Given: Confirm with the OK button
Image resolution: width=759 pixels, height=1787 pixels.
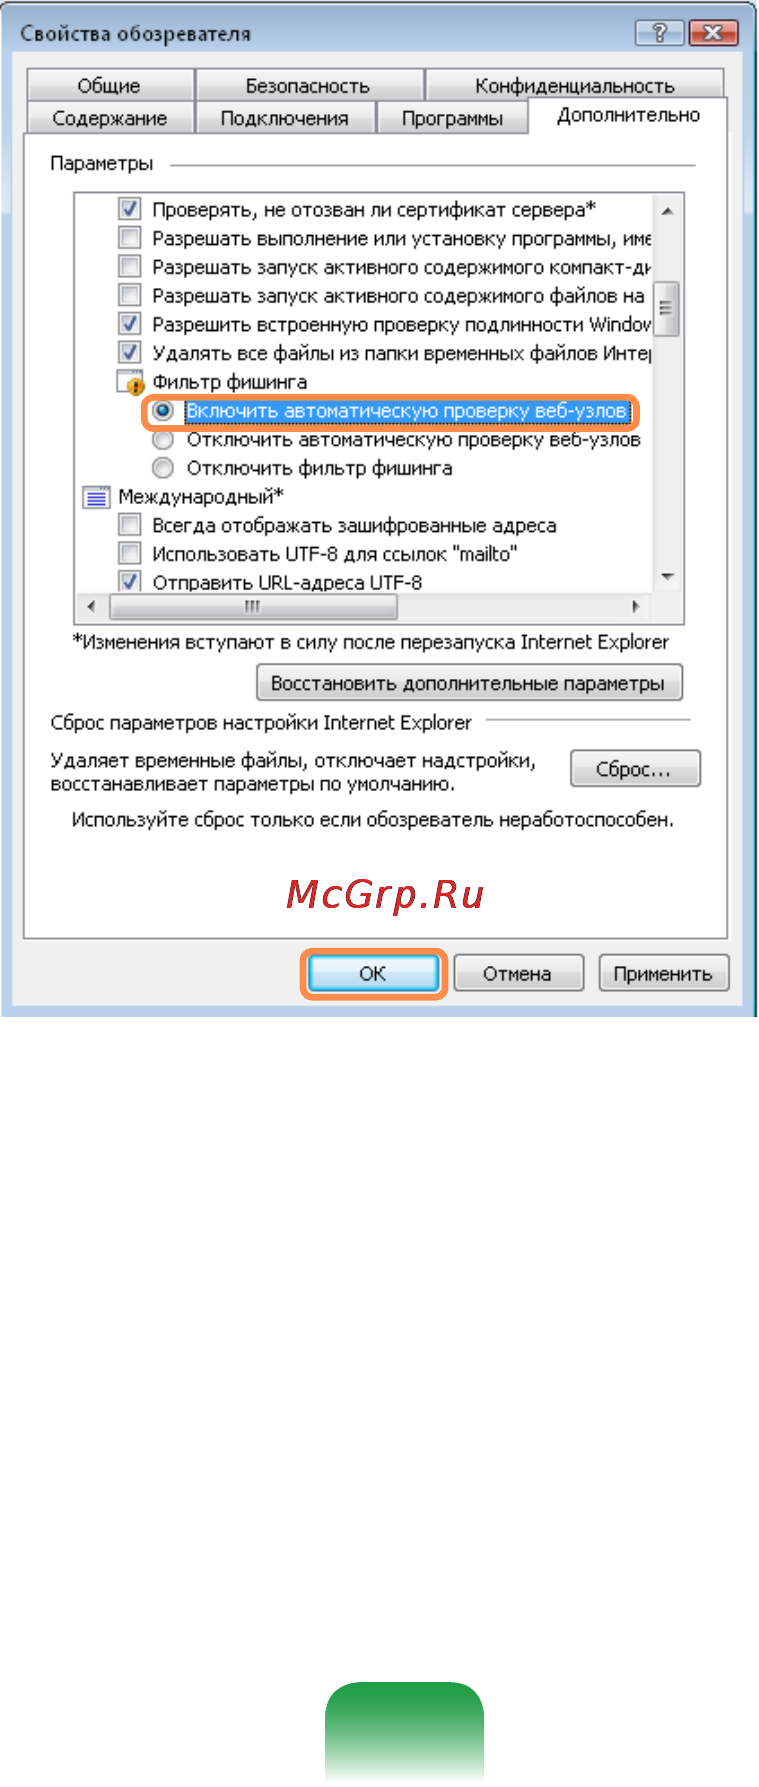Looking at the screenshot, I should tap(373, 973).
